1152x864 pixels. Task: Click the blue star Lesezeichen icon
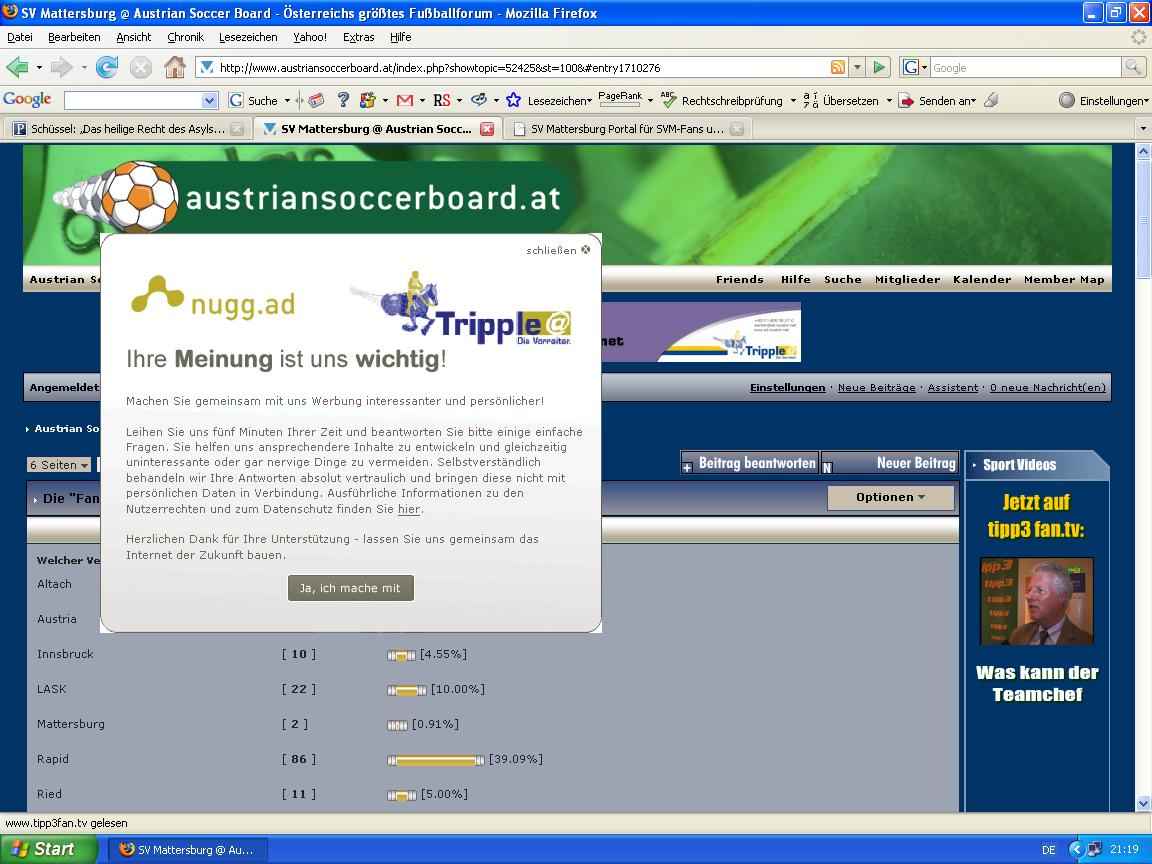pyautogui.click(x=514, y=100)
